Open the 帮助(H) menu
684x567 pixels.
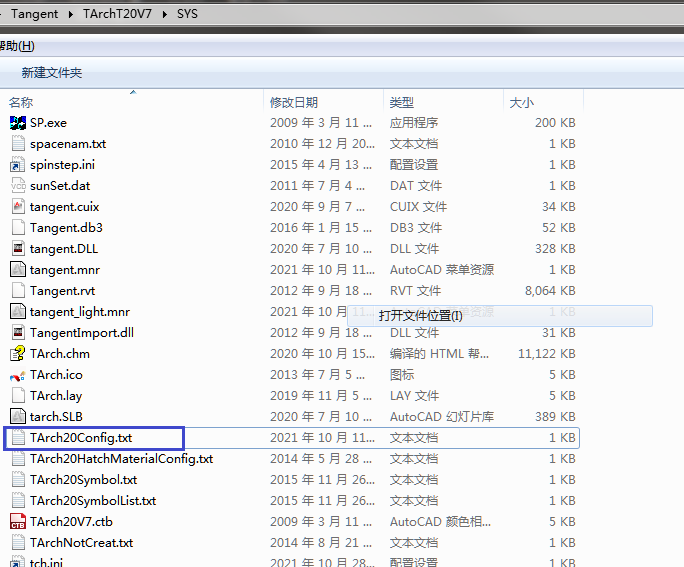[16, 46]
